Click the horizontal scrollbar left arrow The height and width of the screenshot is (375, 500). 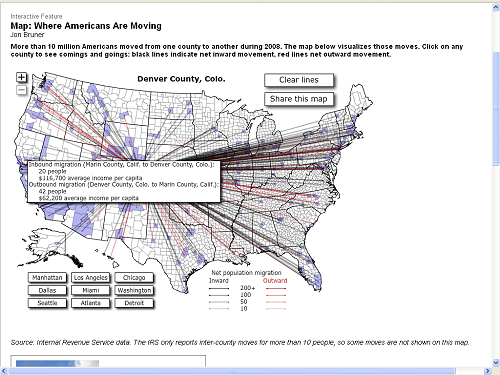(x=4, y=371)
